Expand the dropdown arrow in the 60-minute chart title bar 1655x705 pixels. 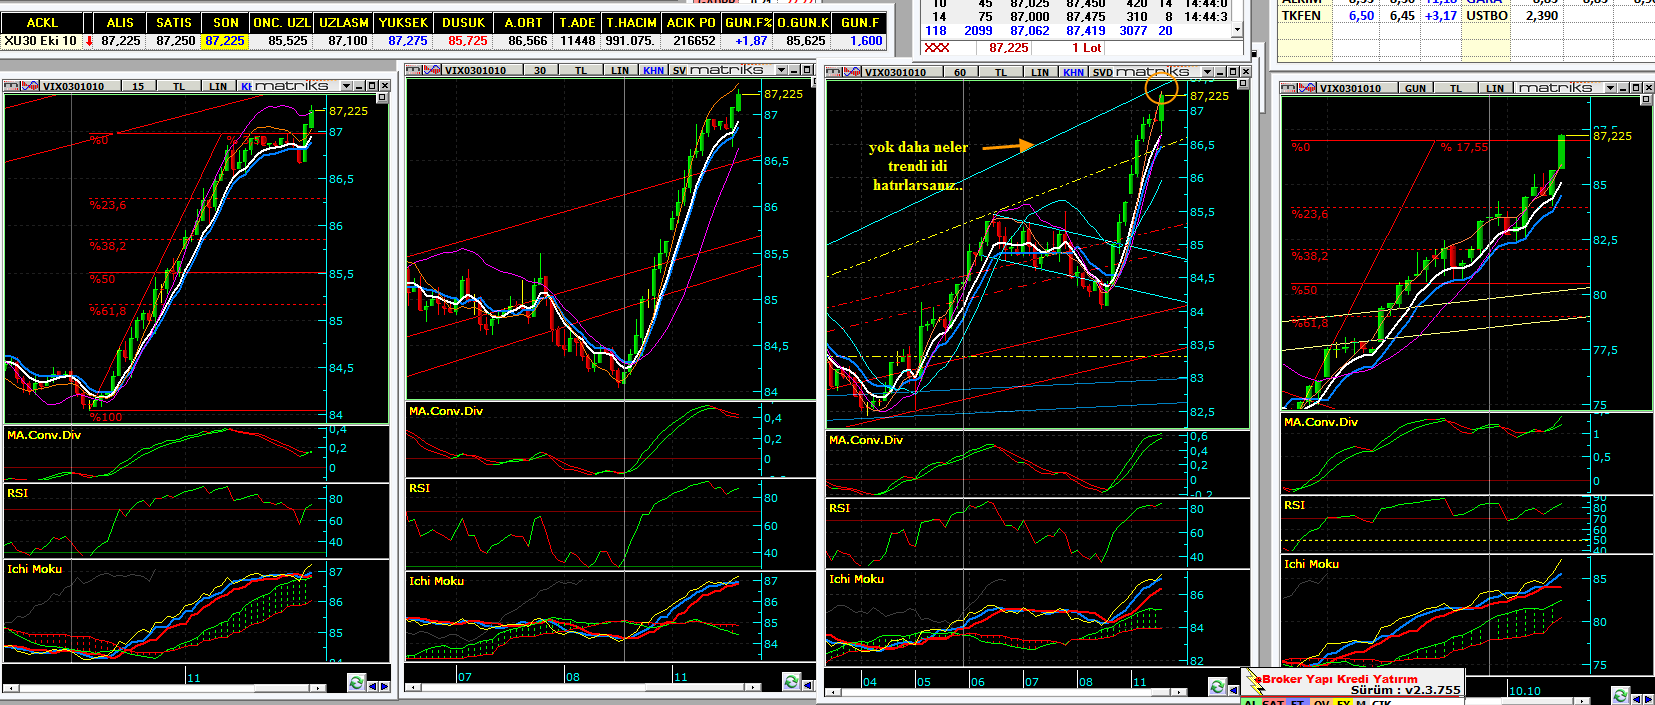click(x=1207, y=72)
